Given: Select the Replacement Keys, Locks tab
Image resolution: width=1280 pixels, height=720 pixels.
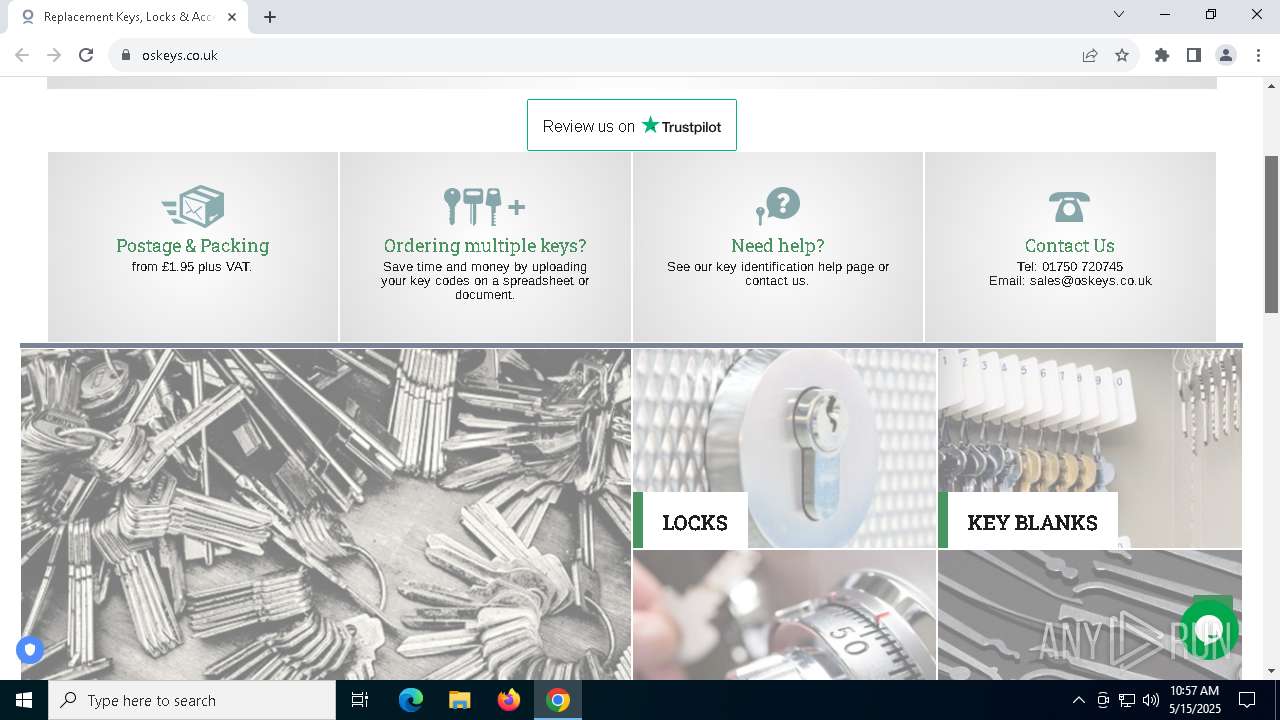Looking at the screenshot, I should 128,17.
